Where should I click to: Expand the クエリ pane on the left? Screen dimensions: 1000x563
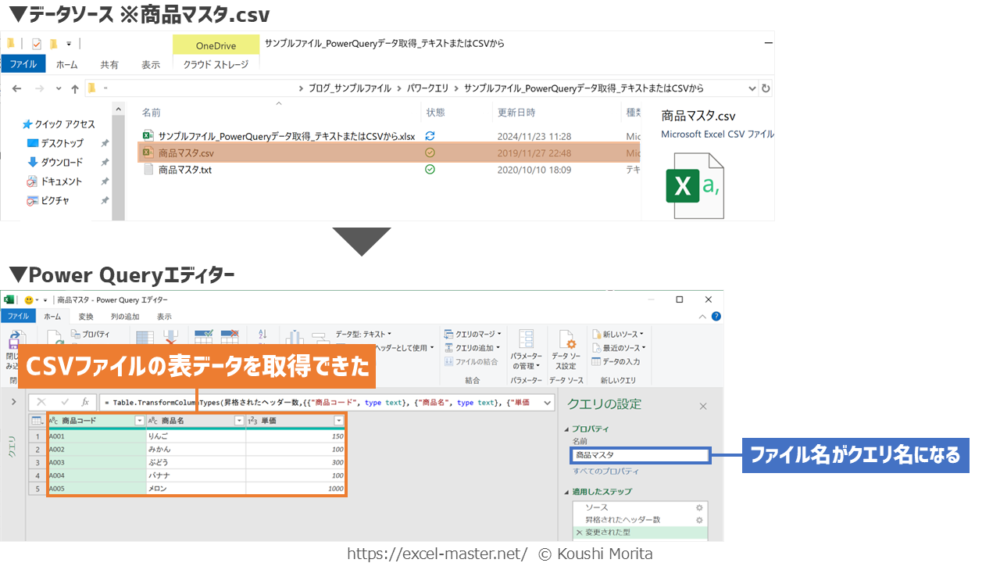(x=13, y=402)
